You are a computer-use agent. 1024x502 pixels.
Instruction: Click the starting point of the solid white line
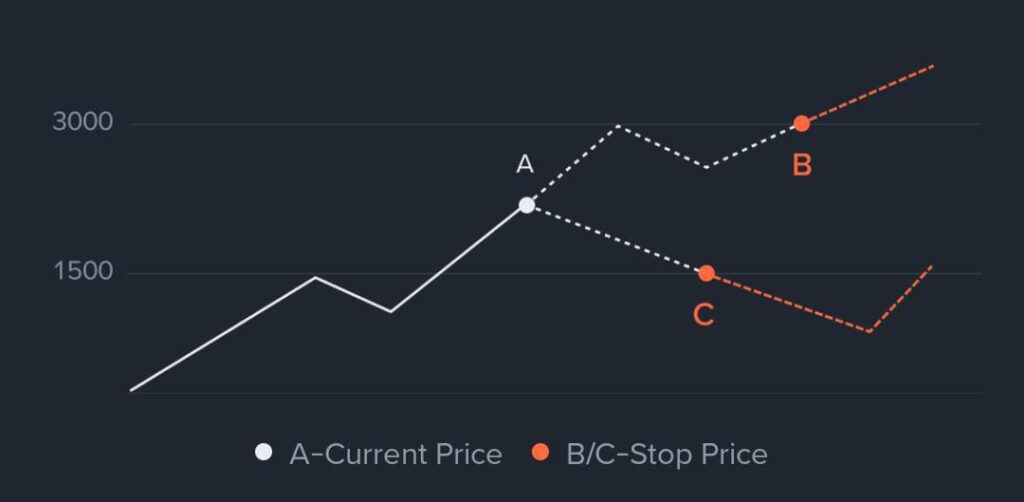(x=131, y=390)
